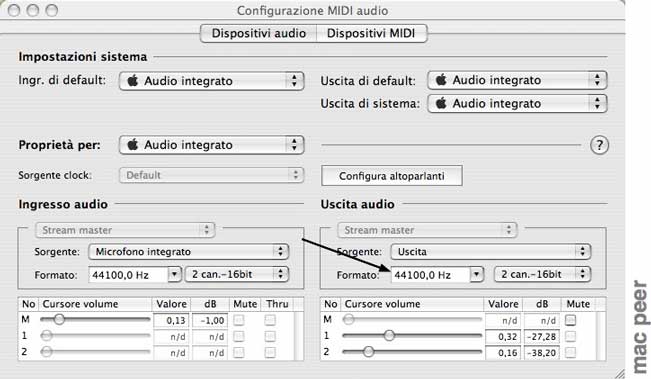Viewport: 651px width, 379px height.
Task: Open output 2 can.-16bit format dropdown
Action: tap(542, 274)
